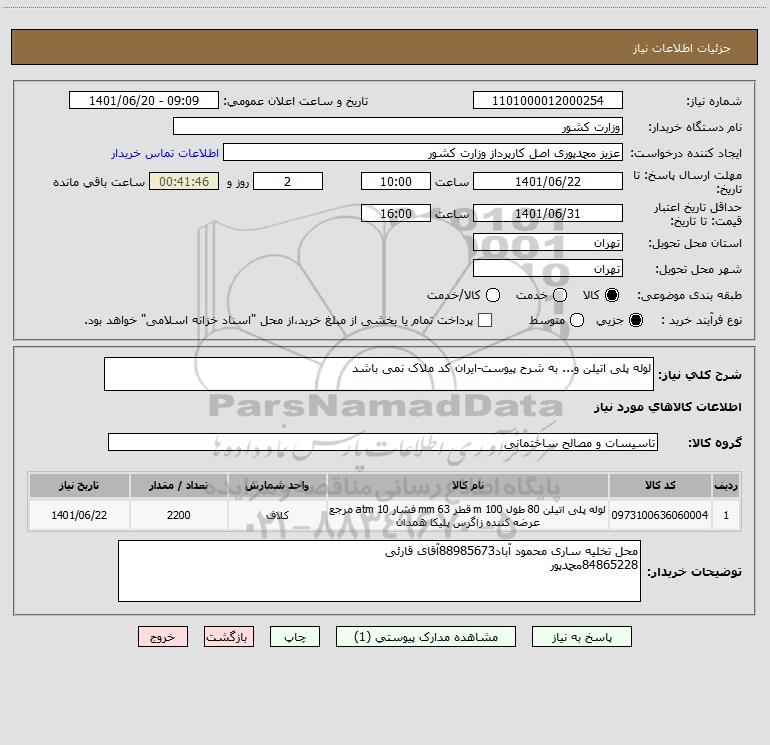
Task: Click the ردیف column header
Action: point(726,485)
